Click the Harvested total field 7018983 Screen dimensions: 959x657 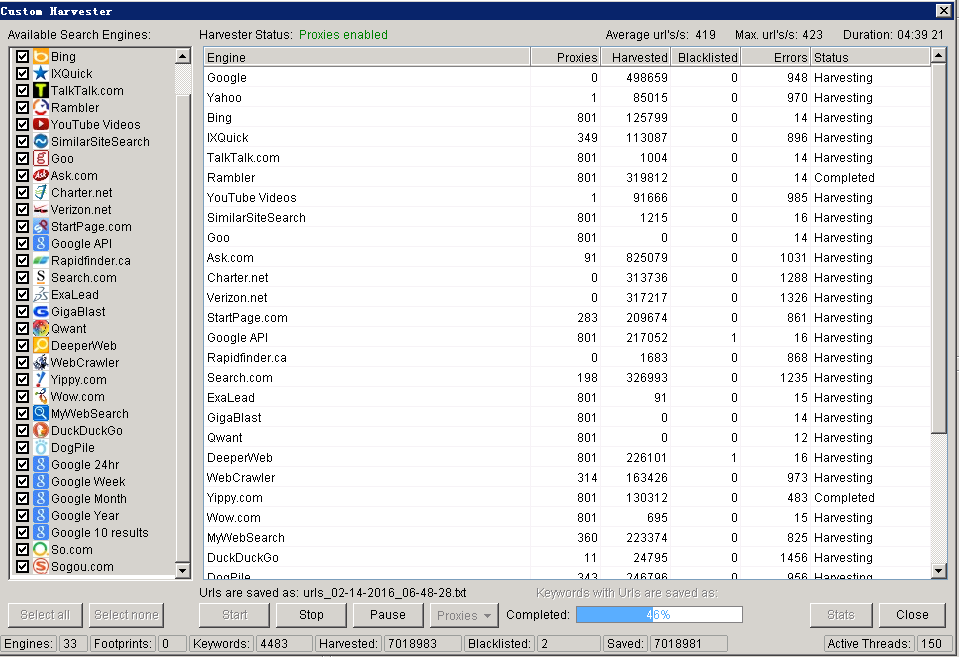[x=422, y=644]
